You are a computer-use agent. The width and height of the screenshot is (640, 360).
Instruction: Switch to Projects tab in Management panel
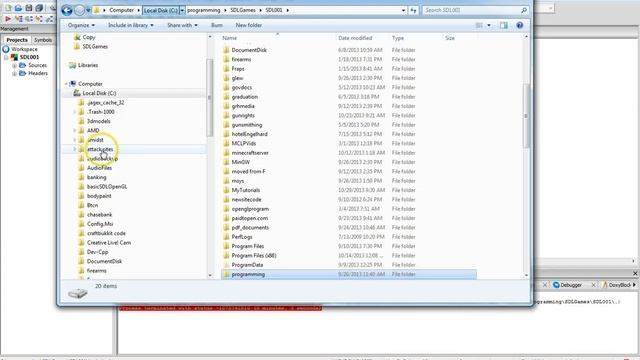(x=17, y=40)
